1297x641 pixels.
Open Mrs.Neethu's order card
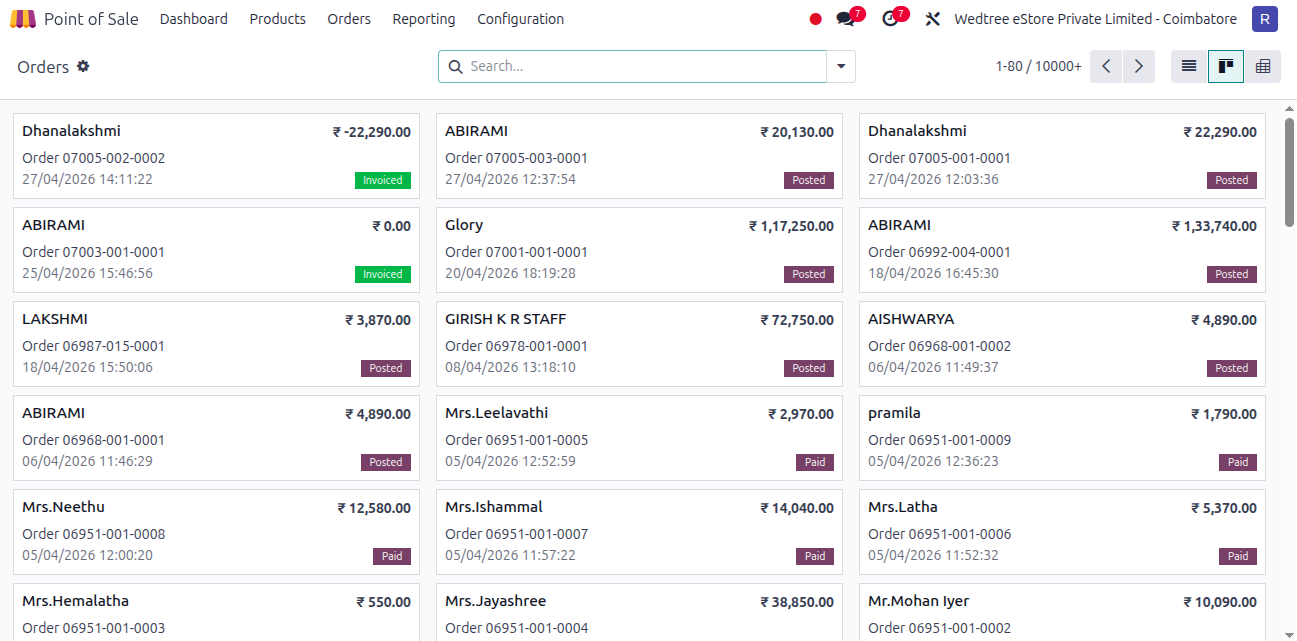(x=216, y=532)
